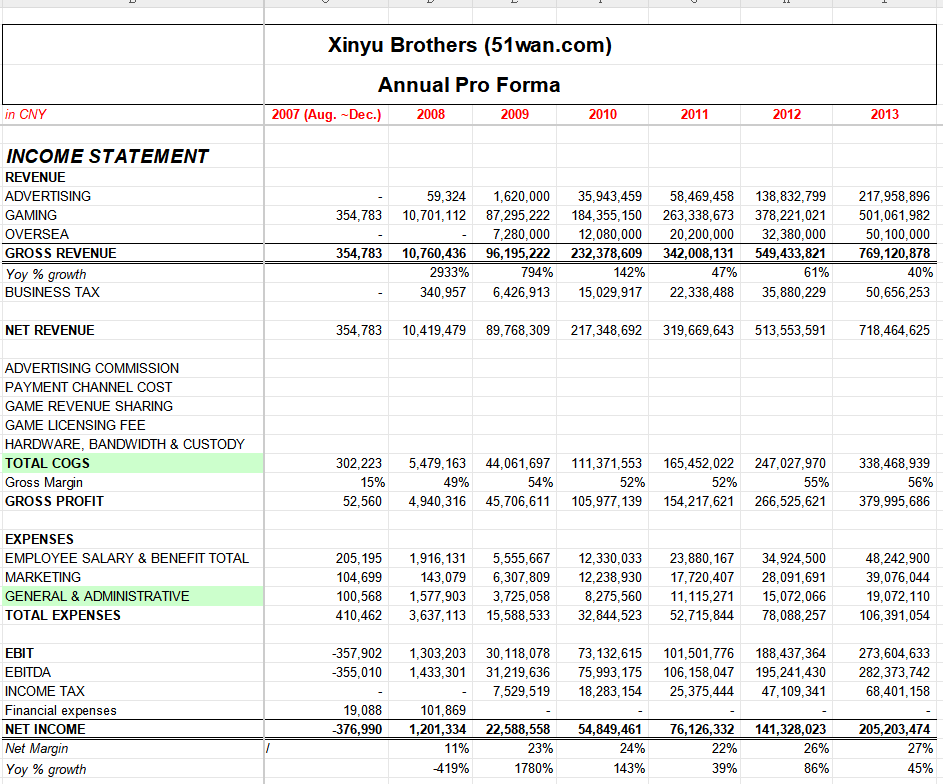Select the MARKETING row label

click(x=43, y=577)
